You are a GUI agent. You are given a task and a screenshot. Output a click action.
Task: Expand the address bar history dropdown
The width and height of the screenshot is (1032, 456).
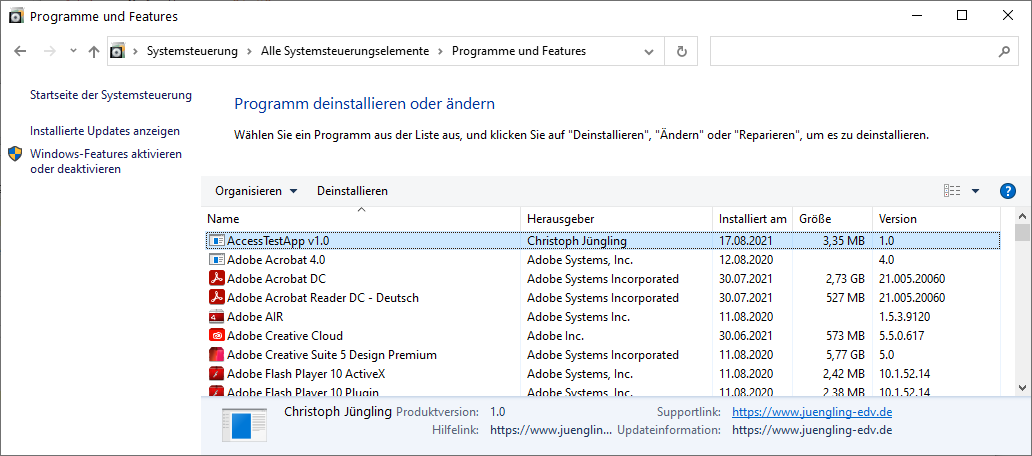click(649, 51)
